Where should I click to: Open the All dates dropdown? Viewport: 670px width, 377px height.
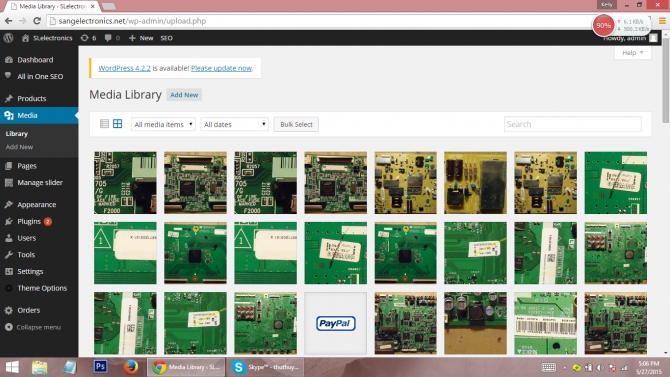point(234,124)
